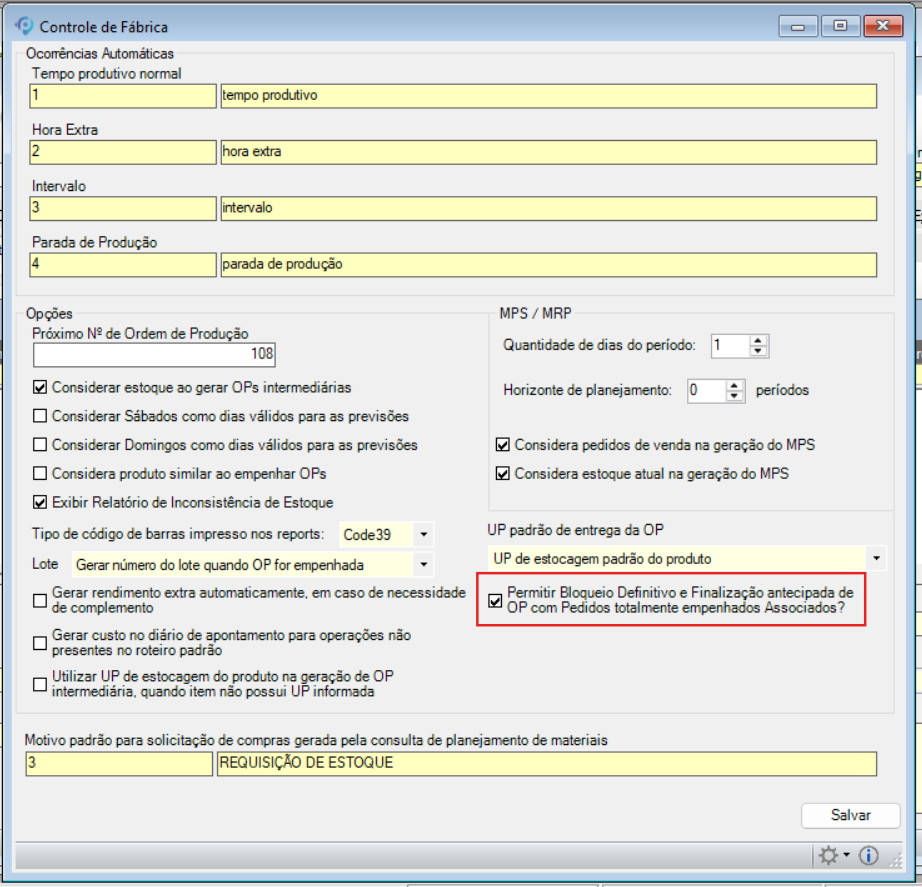Decrease Horizonte de planejamento periods value

point(736,396)
